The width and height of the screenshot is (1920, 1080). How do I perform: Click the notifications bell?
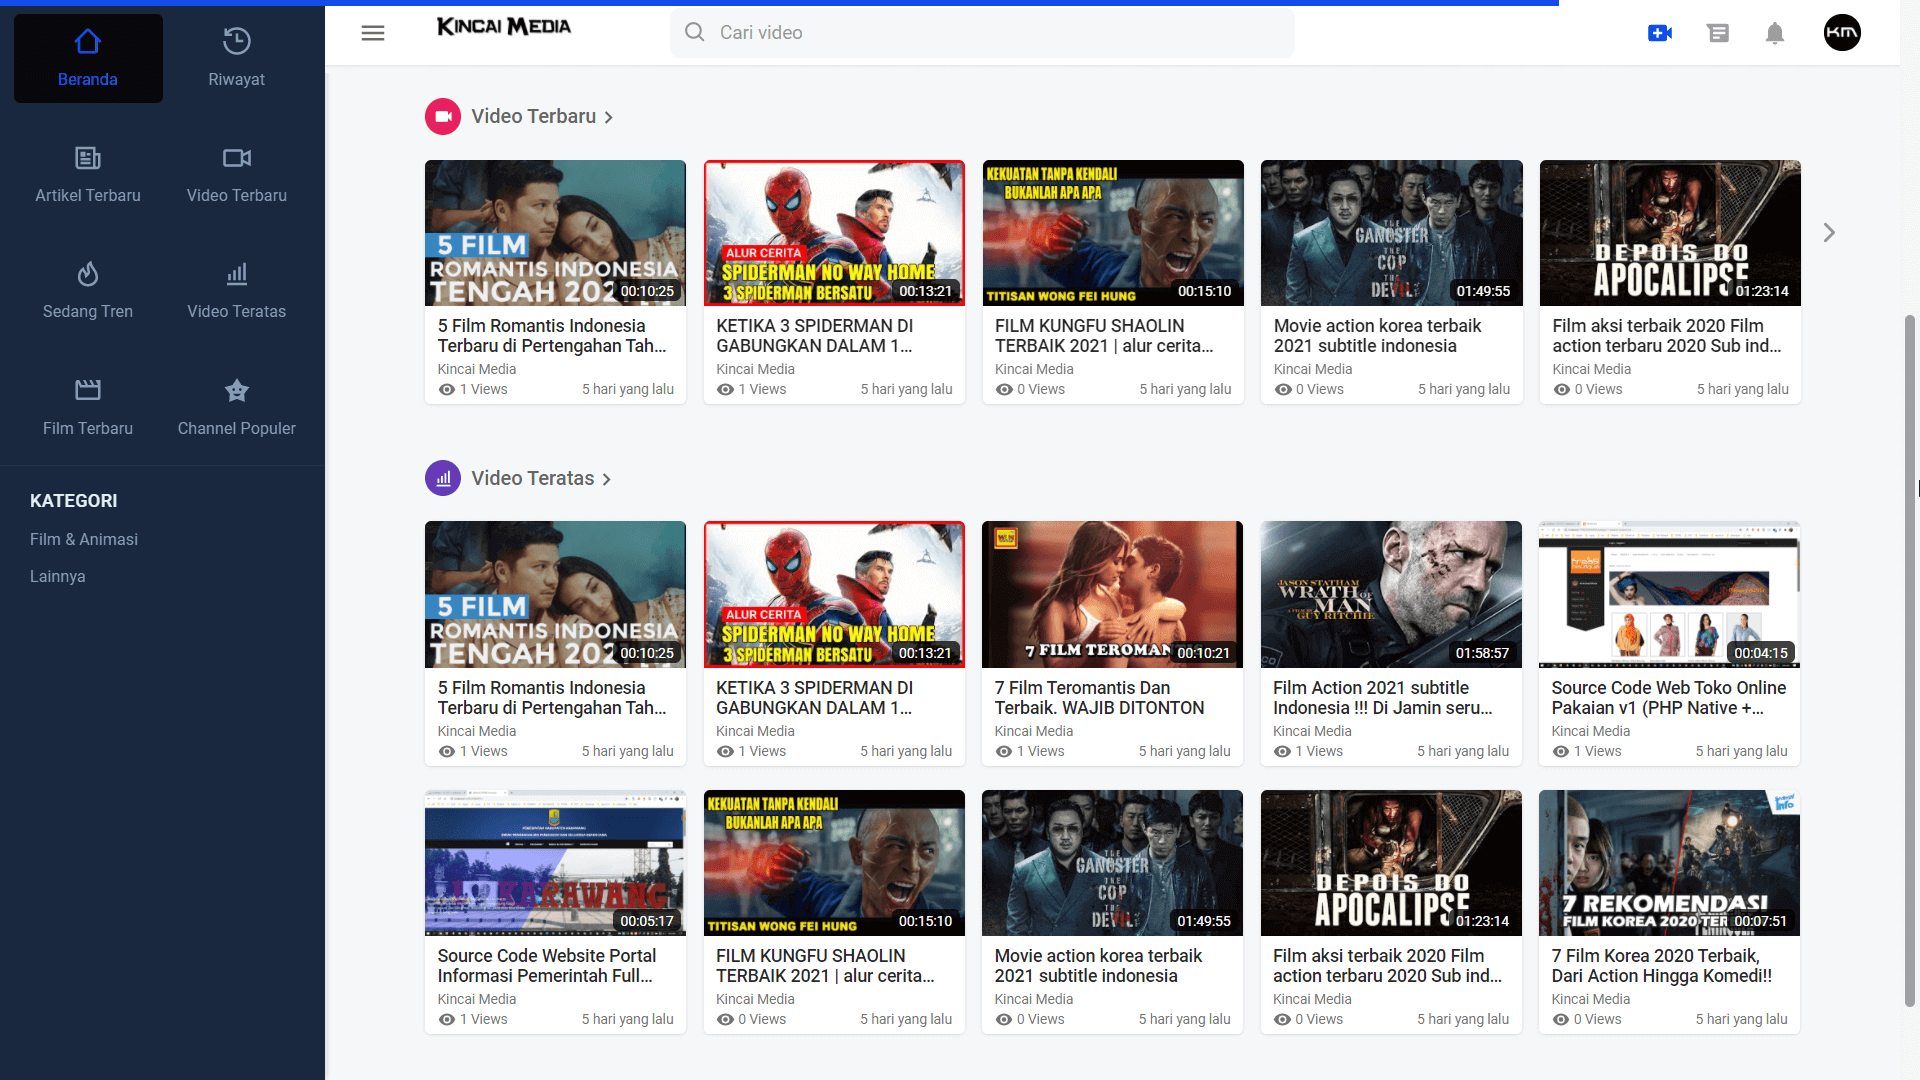1776,33
